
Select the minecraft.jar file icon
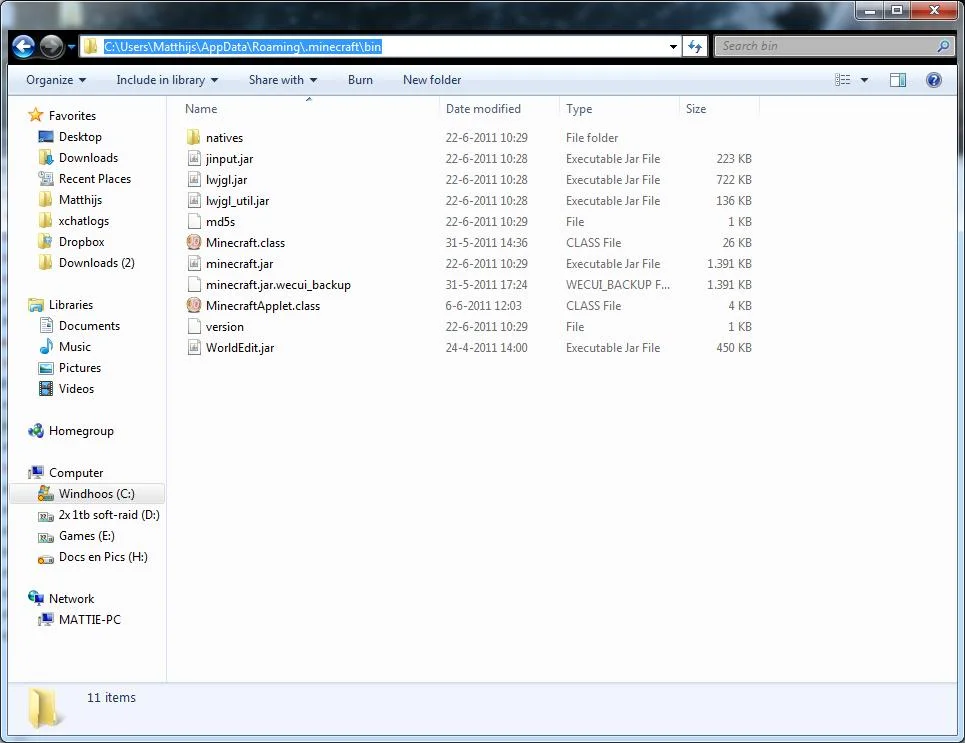tap(194, 263)
